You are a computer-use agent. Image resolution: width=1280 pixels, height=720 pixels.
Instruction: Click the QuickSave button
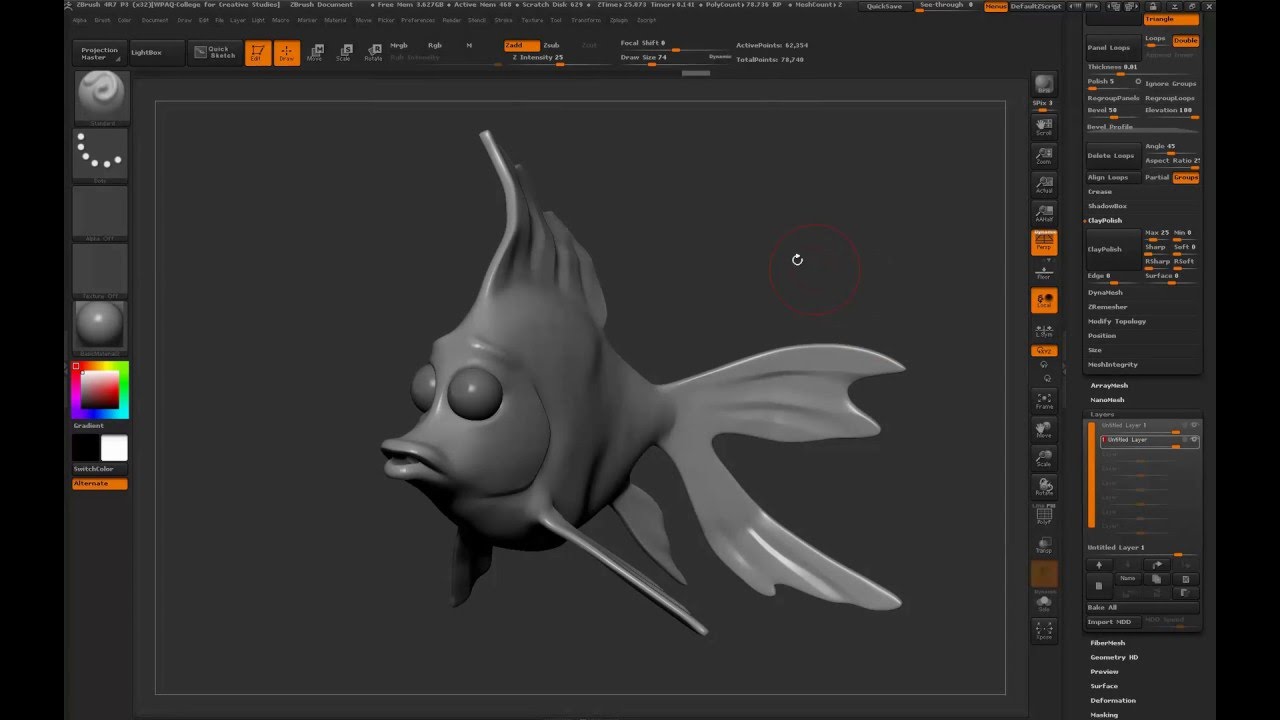[883, 6]
